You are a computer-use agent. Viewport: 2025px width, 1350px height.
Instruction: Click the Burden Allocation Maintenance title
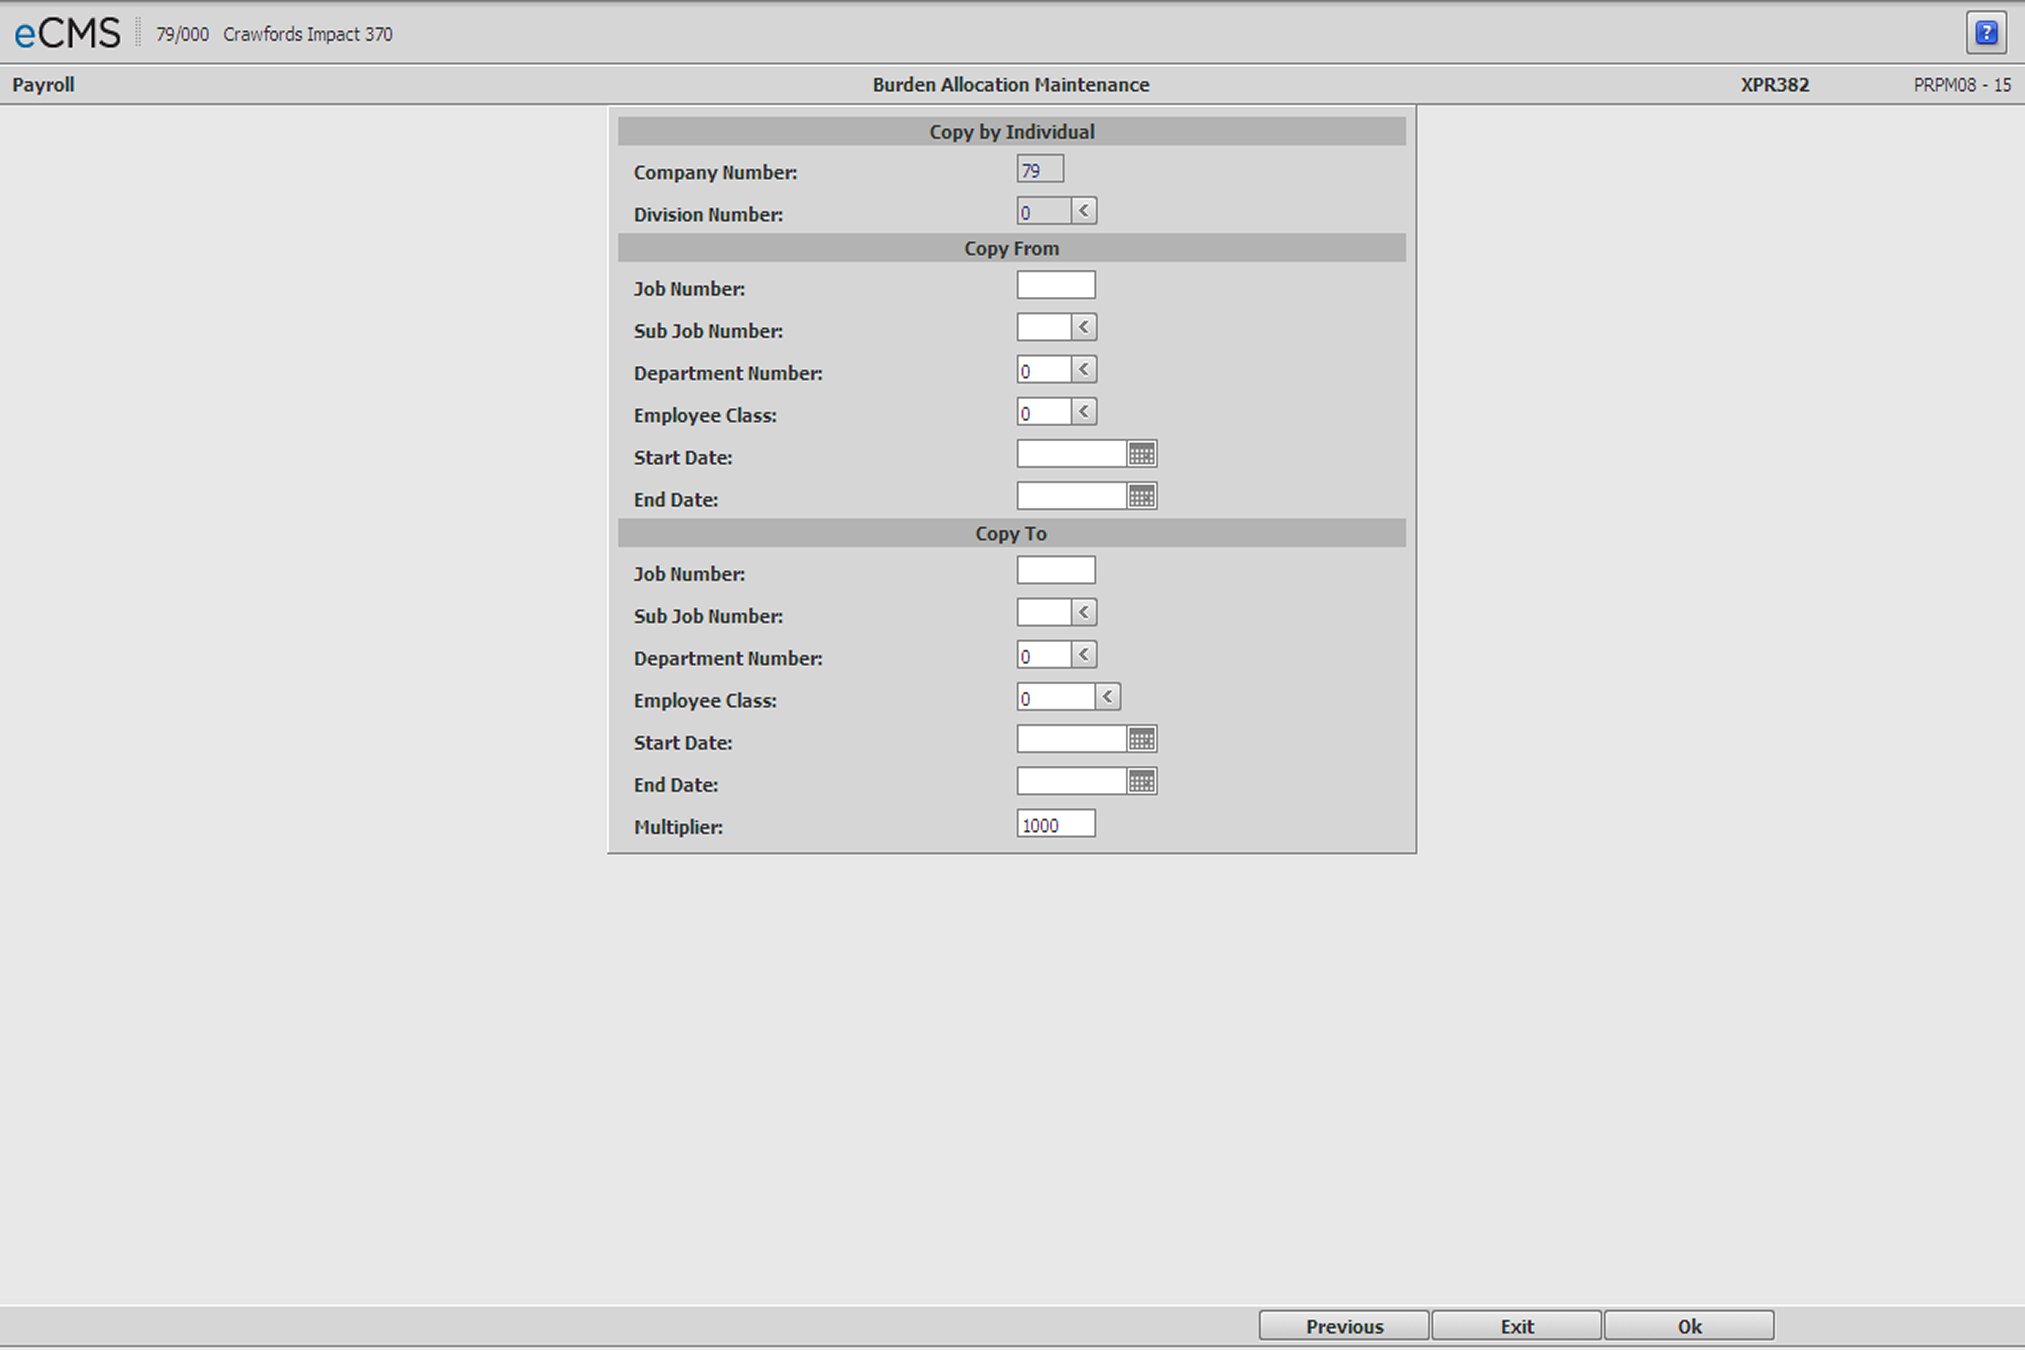(x=1011, y=85)
